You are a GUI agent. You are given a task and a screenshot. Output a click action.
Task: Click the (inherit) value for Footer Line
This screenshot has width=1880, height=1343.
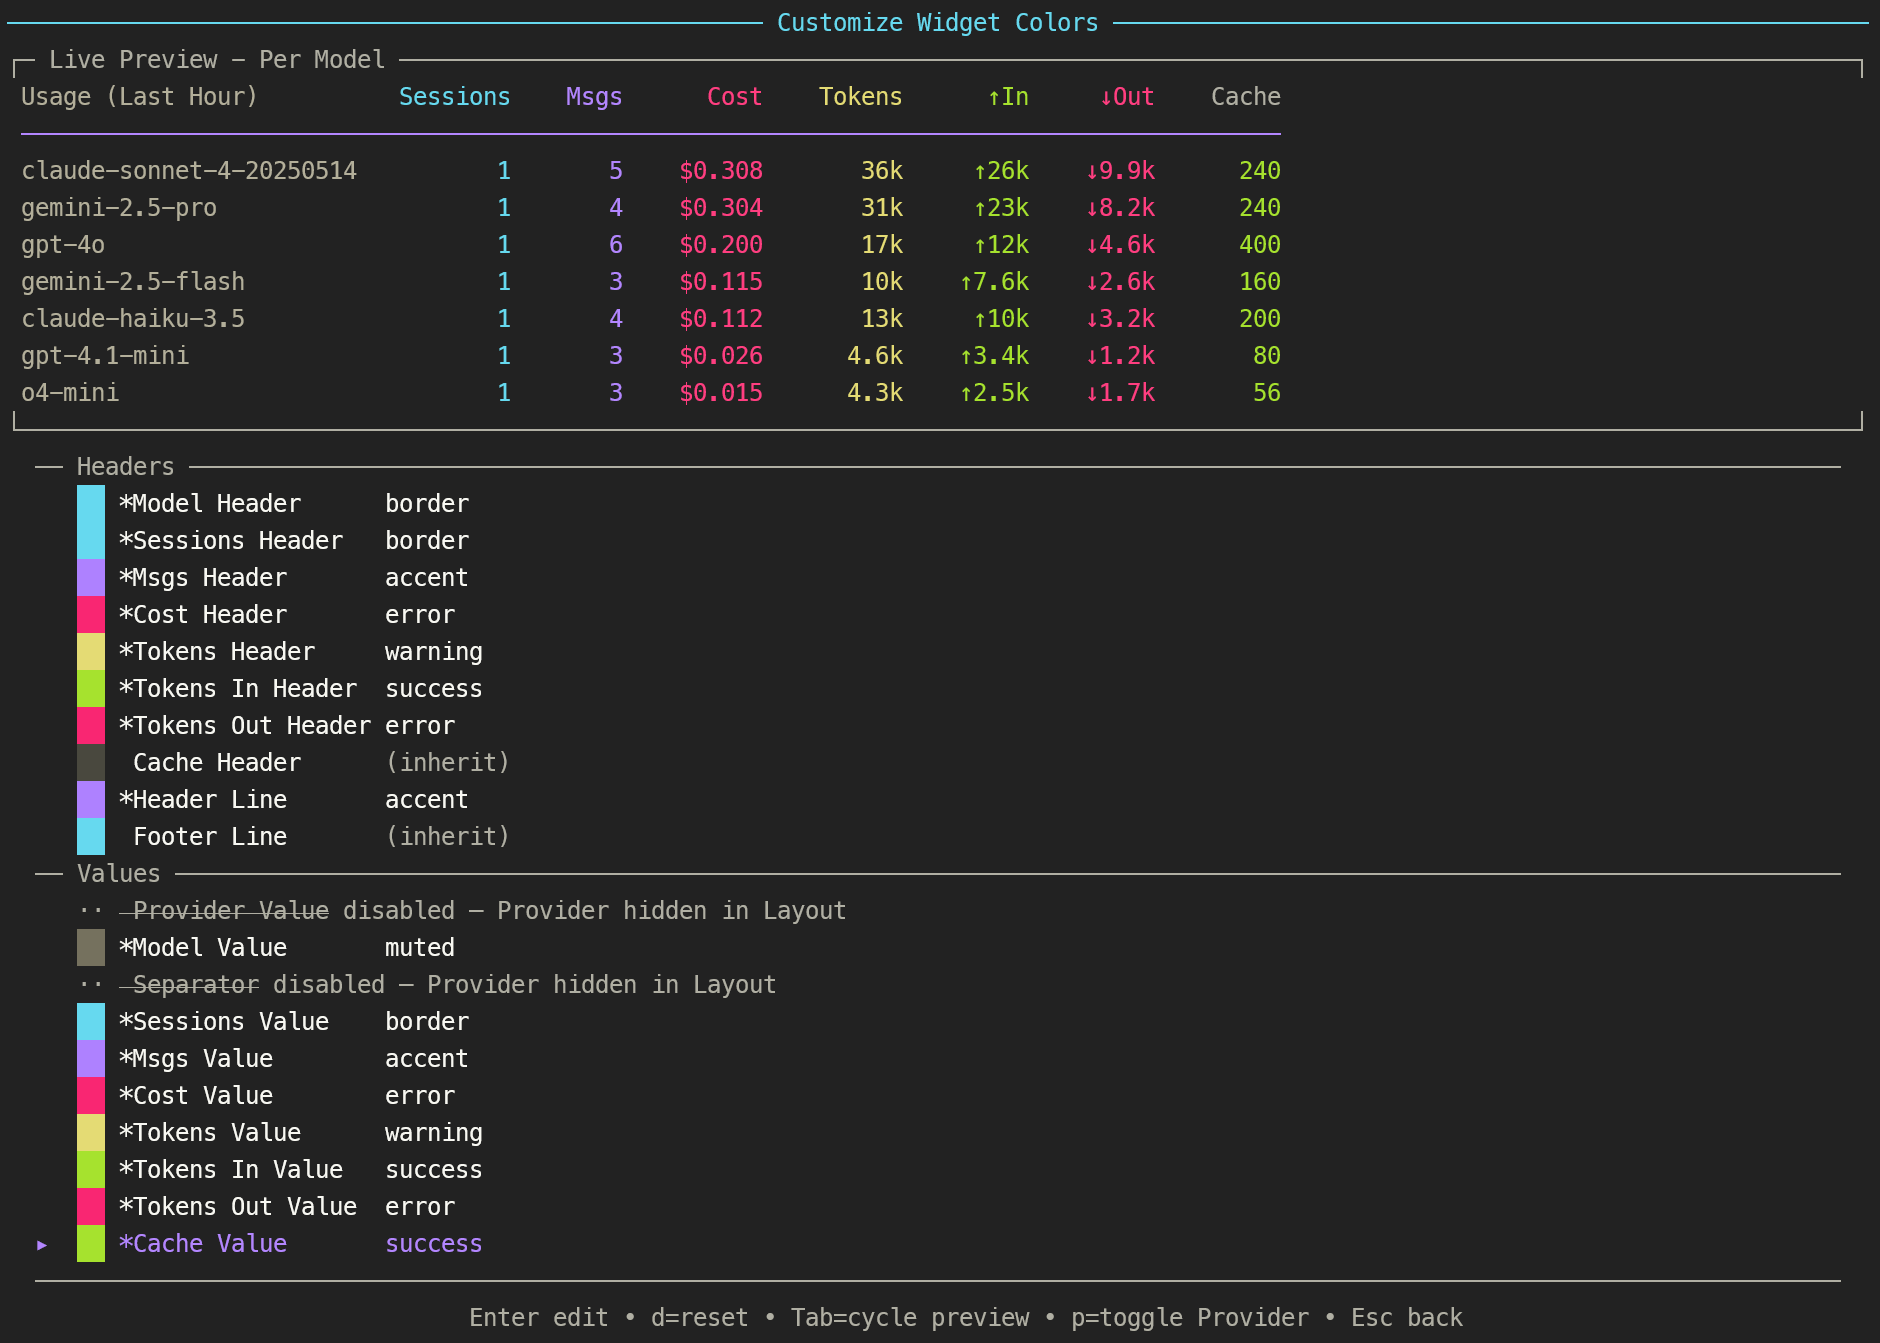coord(448,837)
